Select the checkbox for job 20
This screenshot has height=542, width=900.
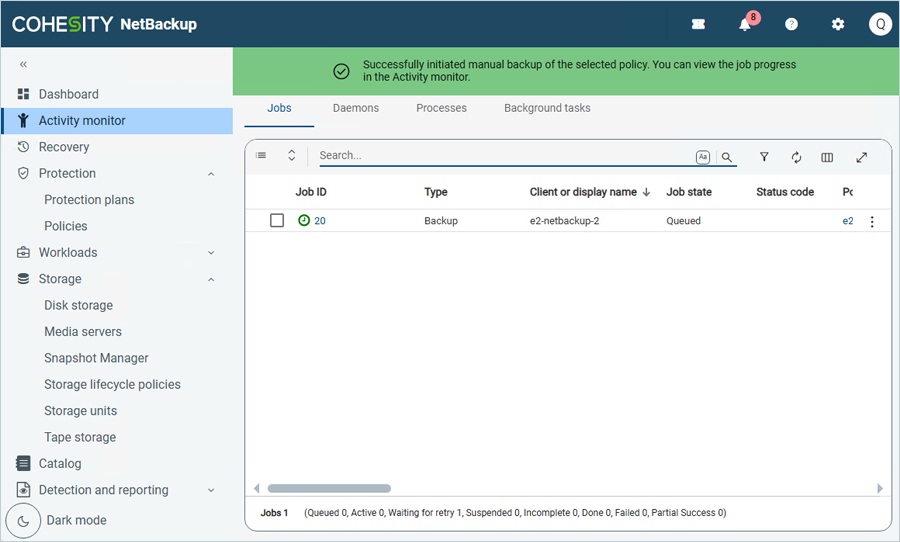click(x=277, y=221)
